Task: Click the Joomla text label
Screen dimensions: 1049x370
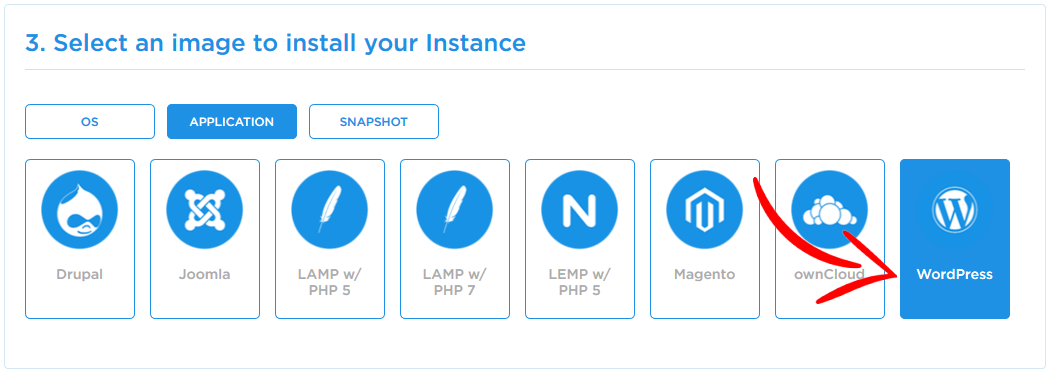Action: (205, 274)
